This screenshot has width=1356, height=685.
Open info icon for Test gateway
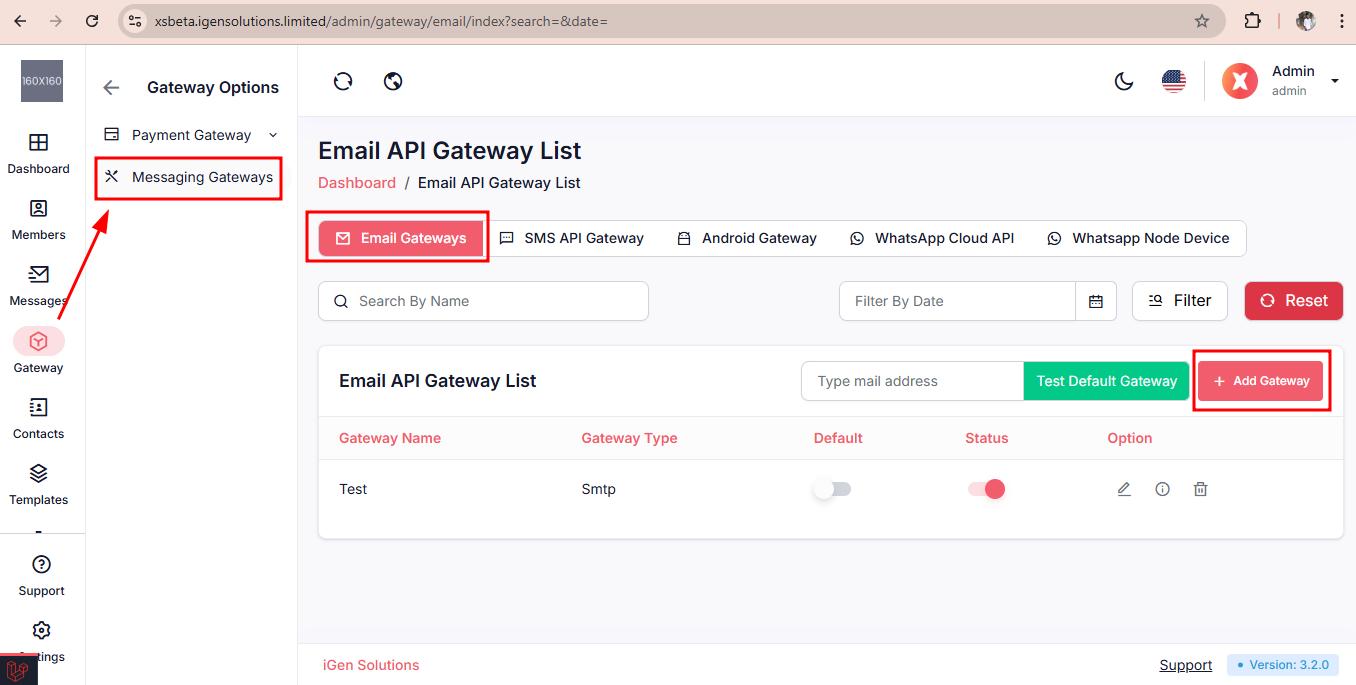(1162, 489)
